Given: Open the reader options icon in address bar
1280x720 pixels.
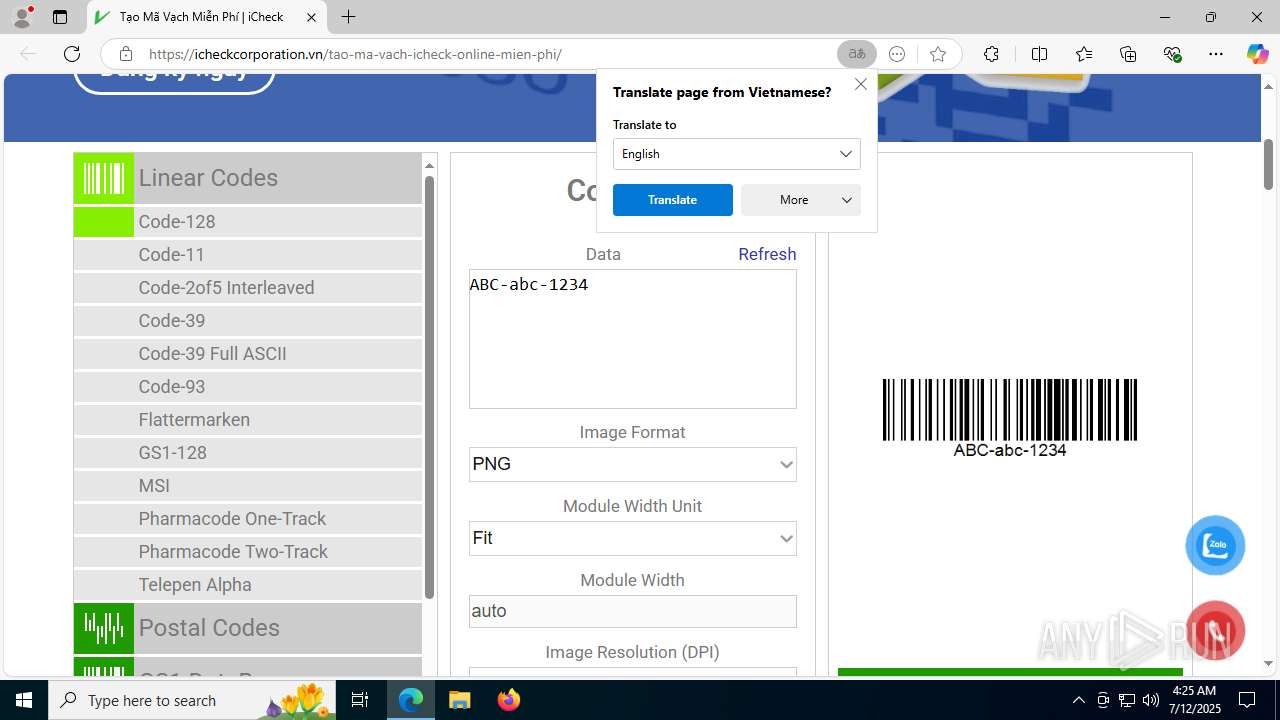Looking at the screenshot, I should coord(897,54).
